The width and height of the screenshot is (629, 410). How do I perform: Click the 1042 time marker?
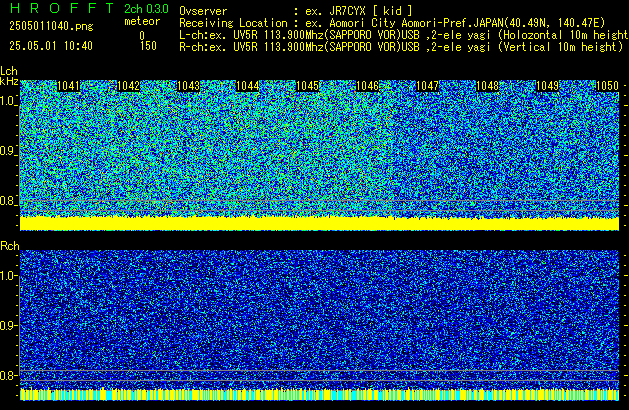(x=128, y=86)
